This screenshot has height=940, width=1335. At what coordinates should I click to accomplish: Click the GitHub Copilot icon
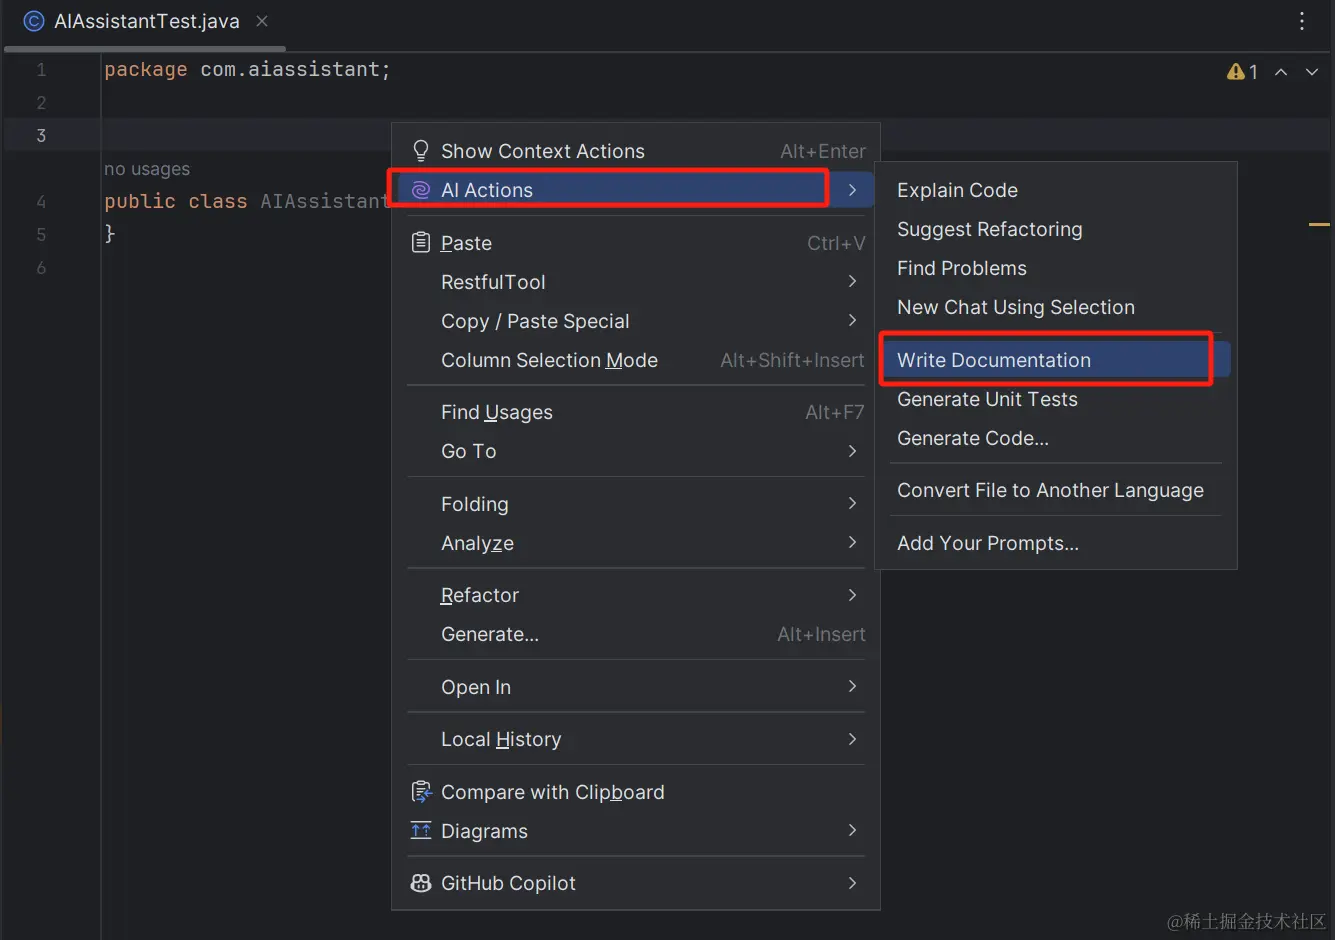(x=421, y=883)
